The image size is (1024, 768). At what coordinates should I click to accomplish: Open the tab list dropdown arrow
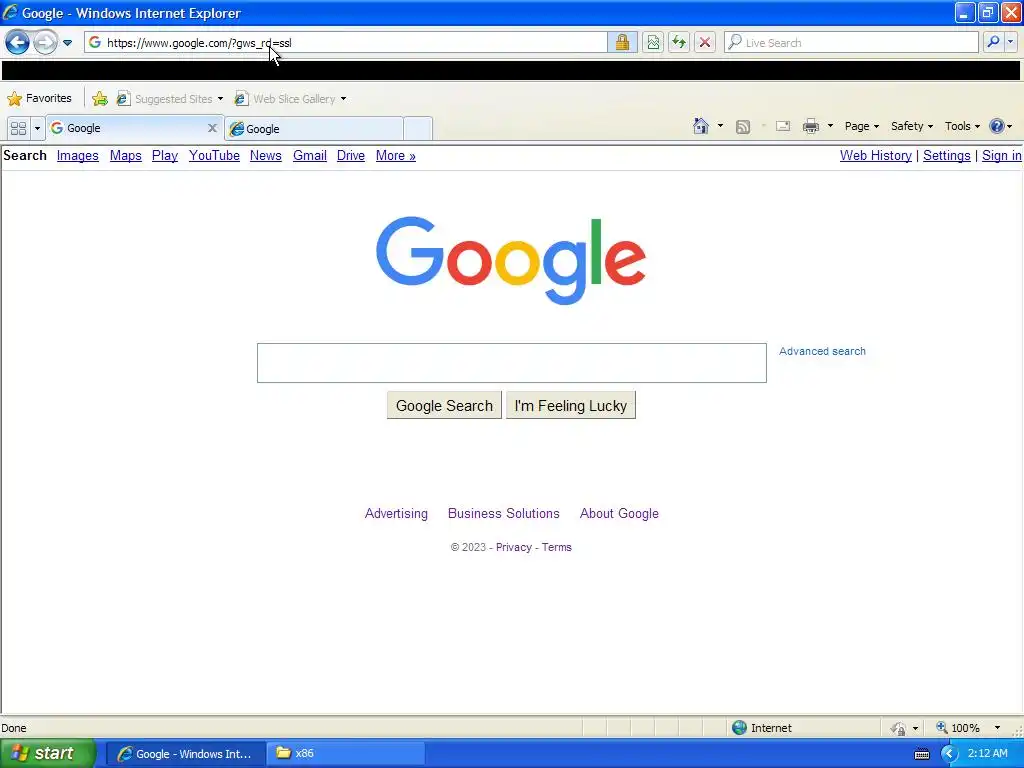(x=37, y=128)
